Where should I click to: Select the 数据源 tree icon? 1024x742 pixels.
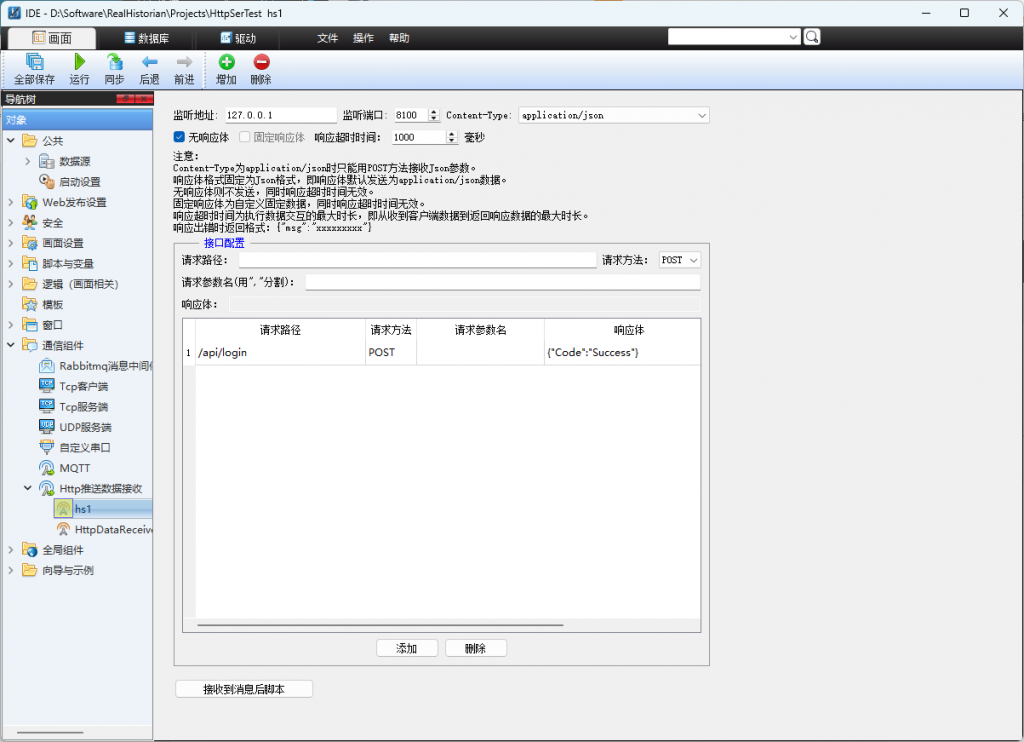46,161
